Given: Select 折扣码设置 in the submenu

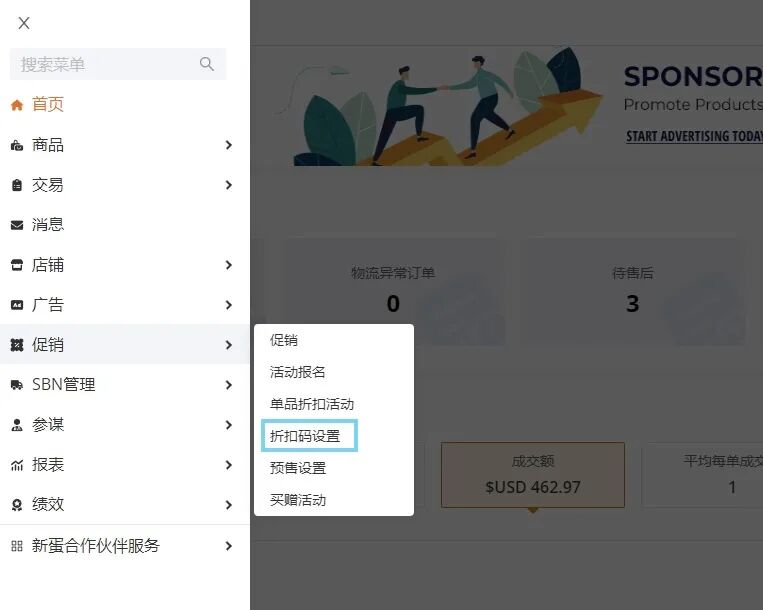Looking at the screenshot, I should coord(305,436).
